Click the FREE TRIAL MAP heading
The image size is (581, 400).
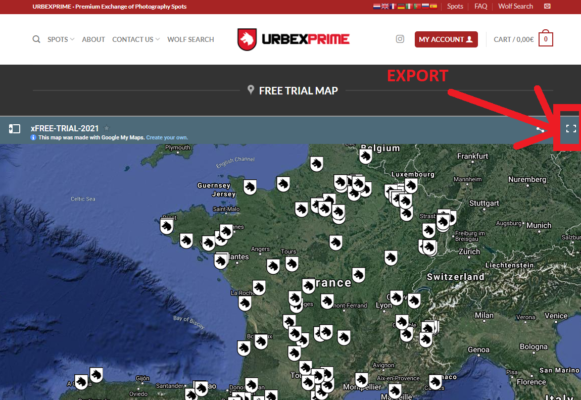click(298, 91)
